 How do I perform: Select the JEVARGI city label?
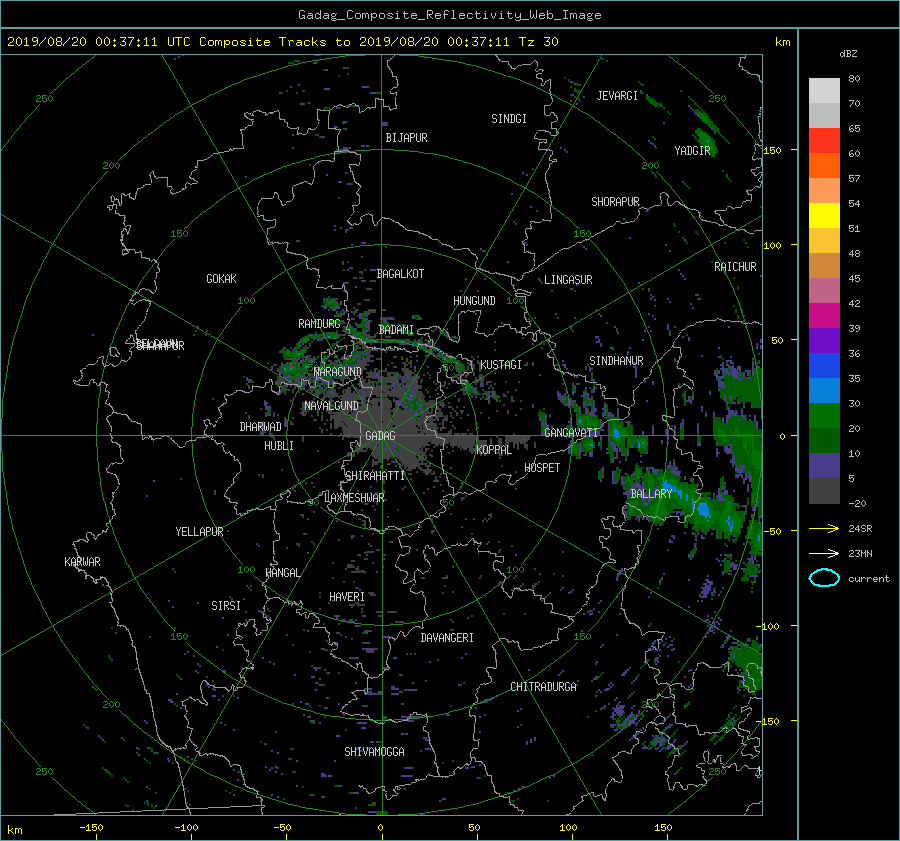pos(617,96)
